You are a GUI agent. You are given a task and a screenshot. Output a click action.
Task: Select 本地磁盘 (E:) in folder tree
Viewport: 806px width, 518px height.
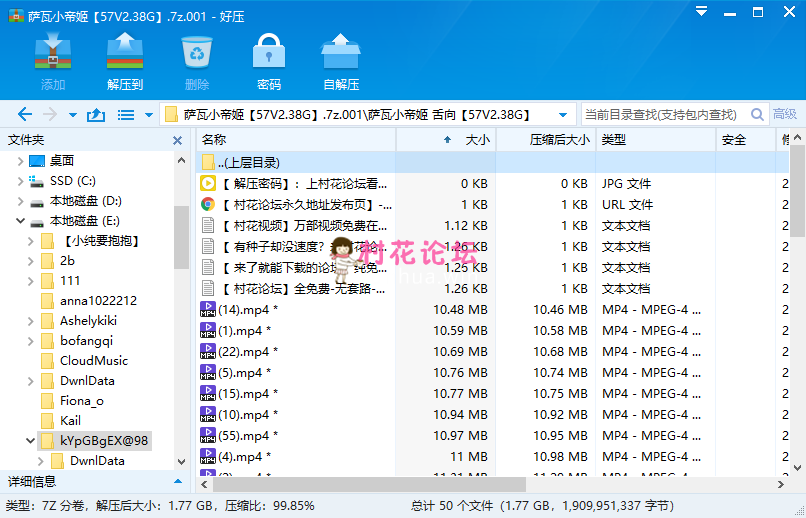[85, 221]
